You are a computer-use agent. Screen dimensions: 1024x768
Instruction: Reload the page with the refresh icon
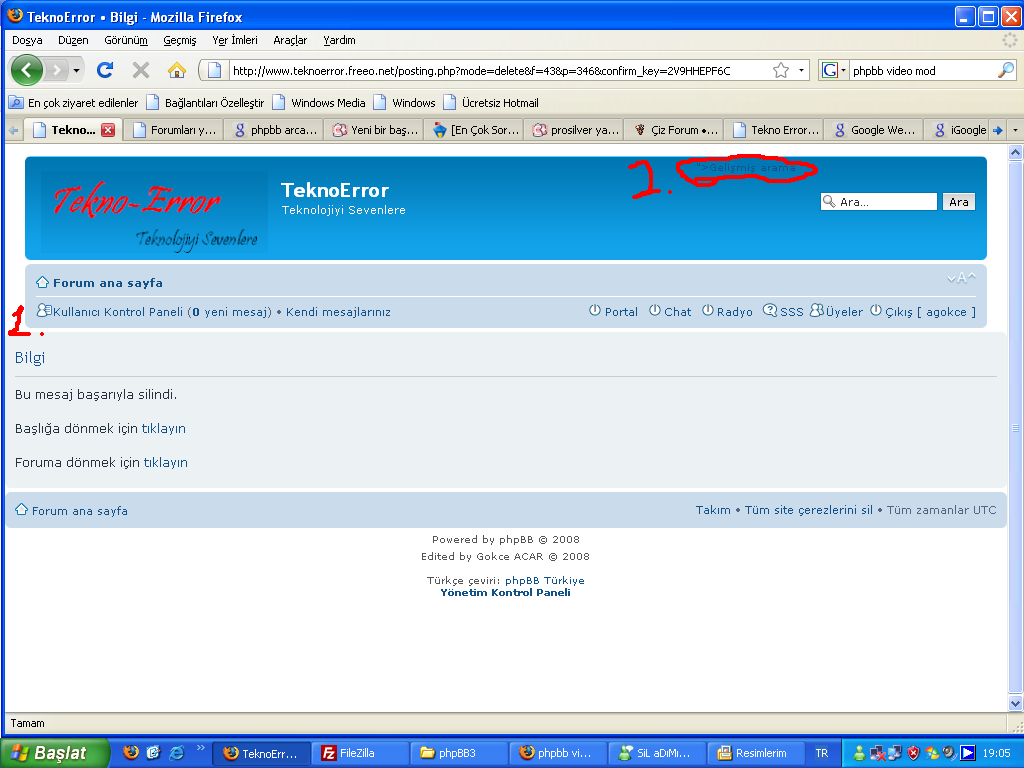[x=105, y=70]
